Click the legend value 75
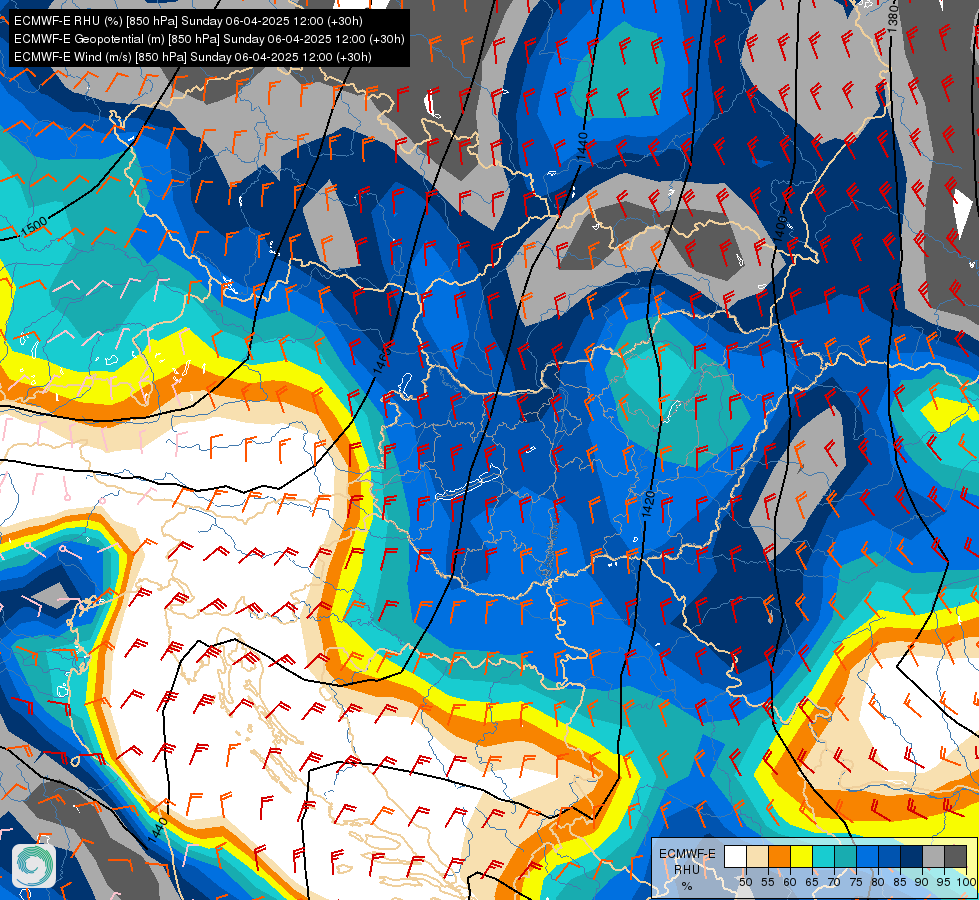 (x=856, y=882)
